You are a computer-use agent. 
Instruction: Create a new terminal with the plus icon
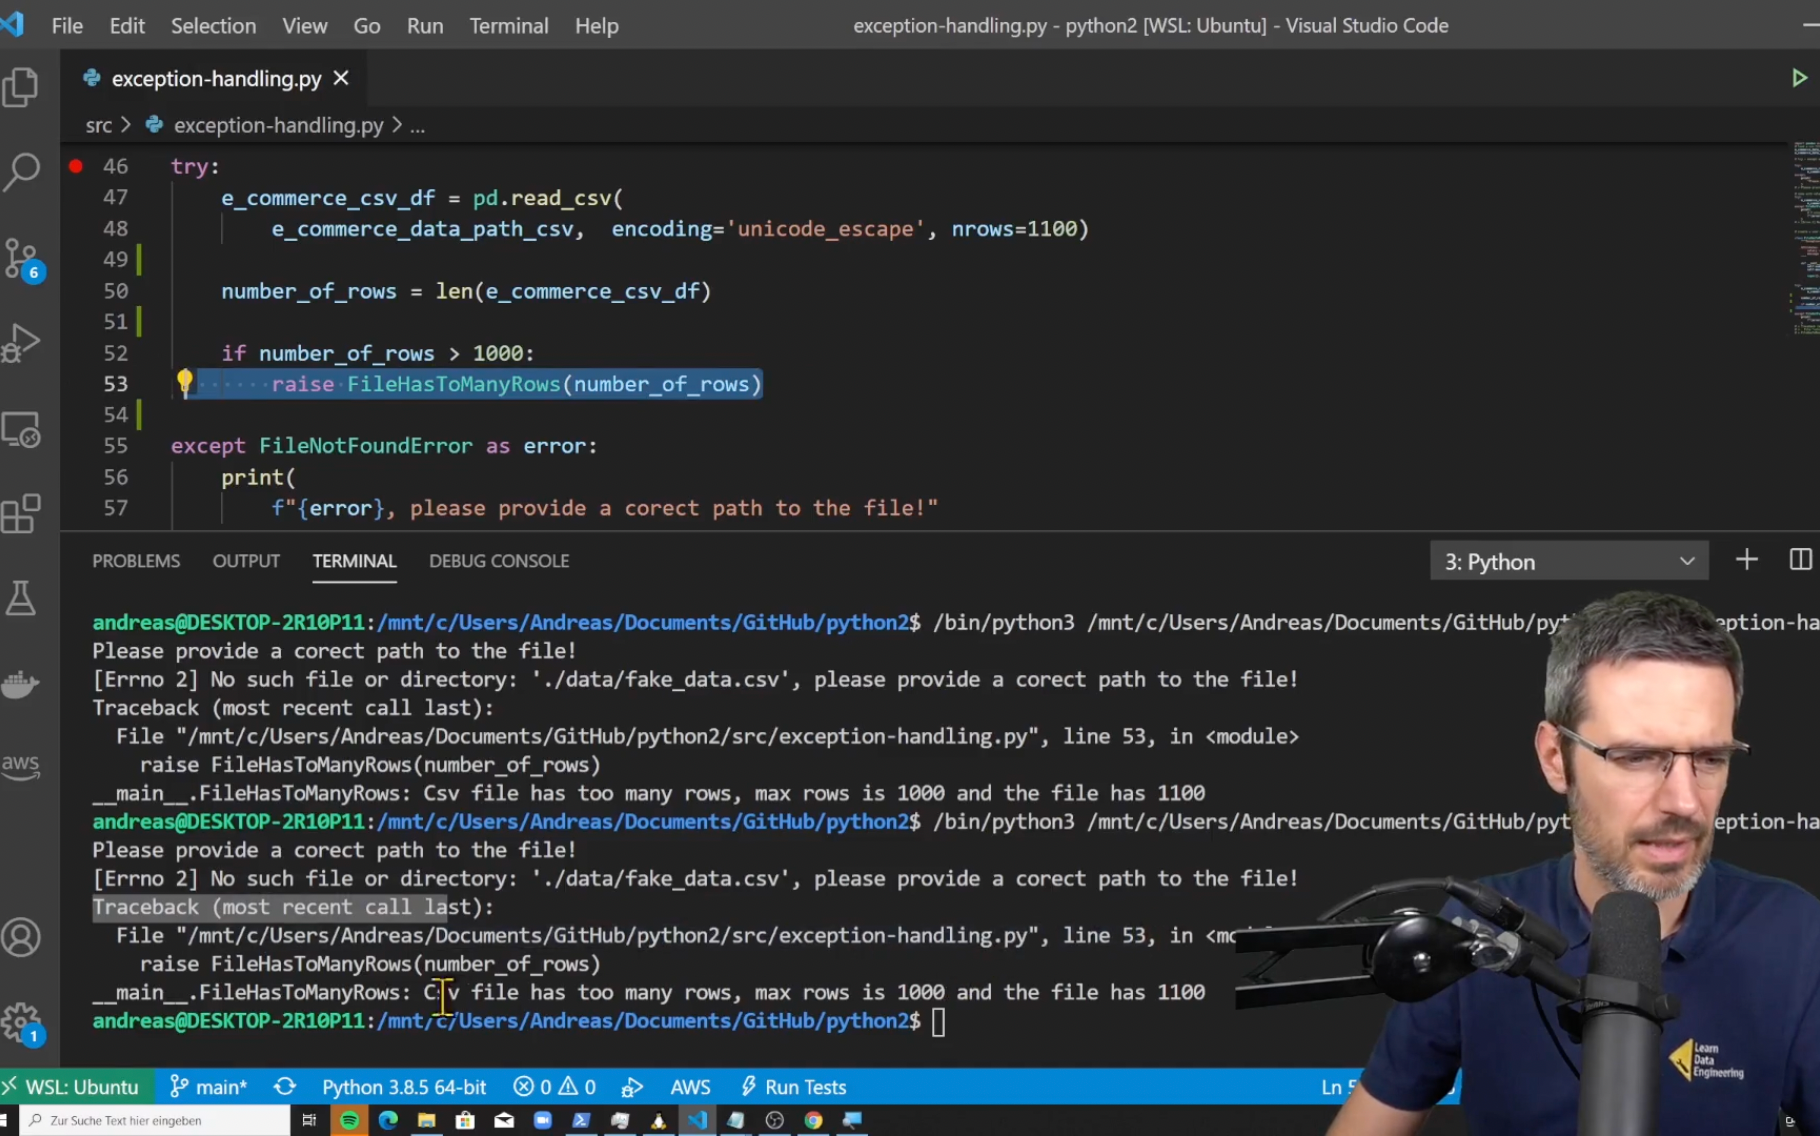1746,560
